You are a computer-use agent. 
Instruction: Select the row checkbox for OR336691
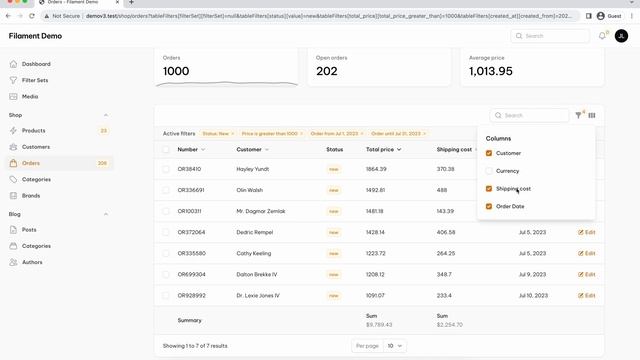(x=166, y=190)
